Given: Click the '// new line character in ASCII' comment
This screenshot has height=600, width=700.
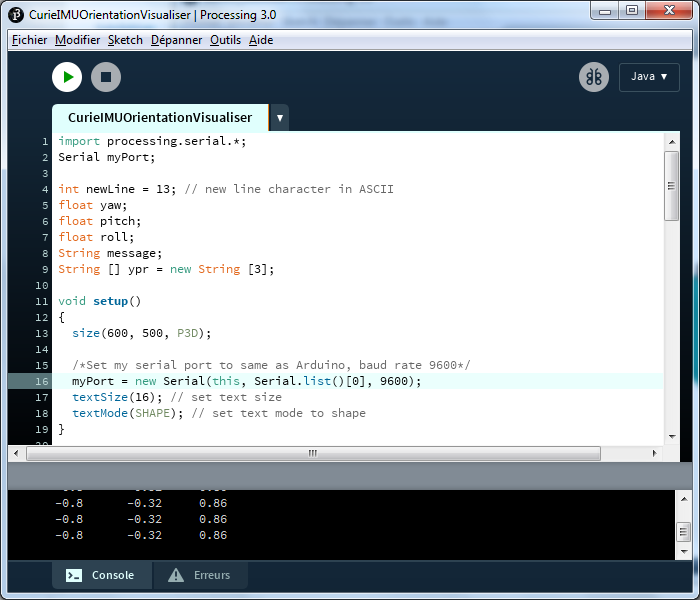Looking at the screenshot, I should (289, 189).
